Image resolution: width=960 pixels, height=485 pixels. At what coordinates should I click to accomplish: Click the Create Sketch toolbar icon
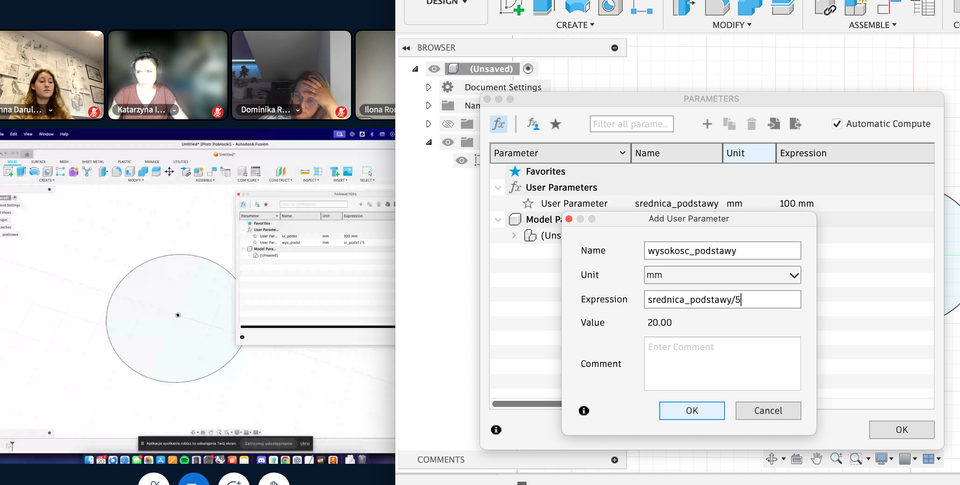tap(513, 7)
